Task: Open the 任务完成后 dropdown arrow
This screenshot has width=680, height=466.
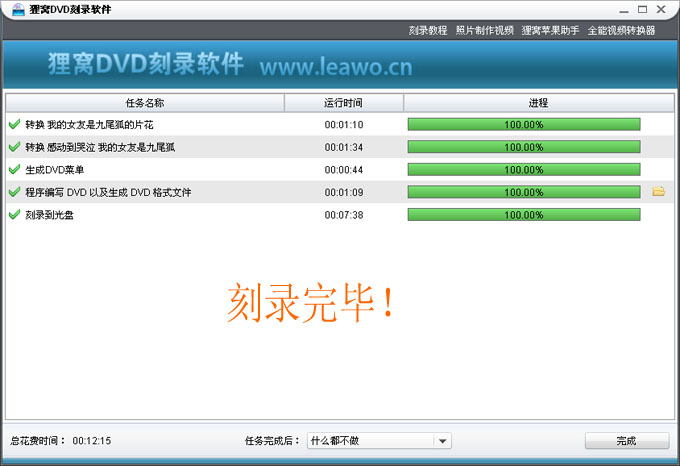Action: coord(442,441)
